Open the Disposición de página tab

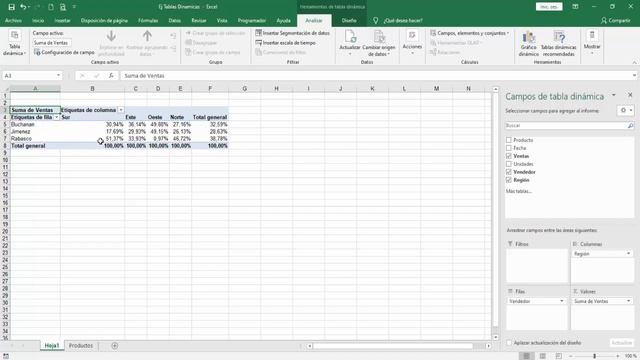104,20
